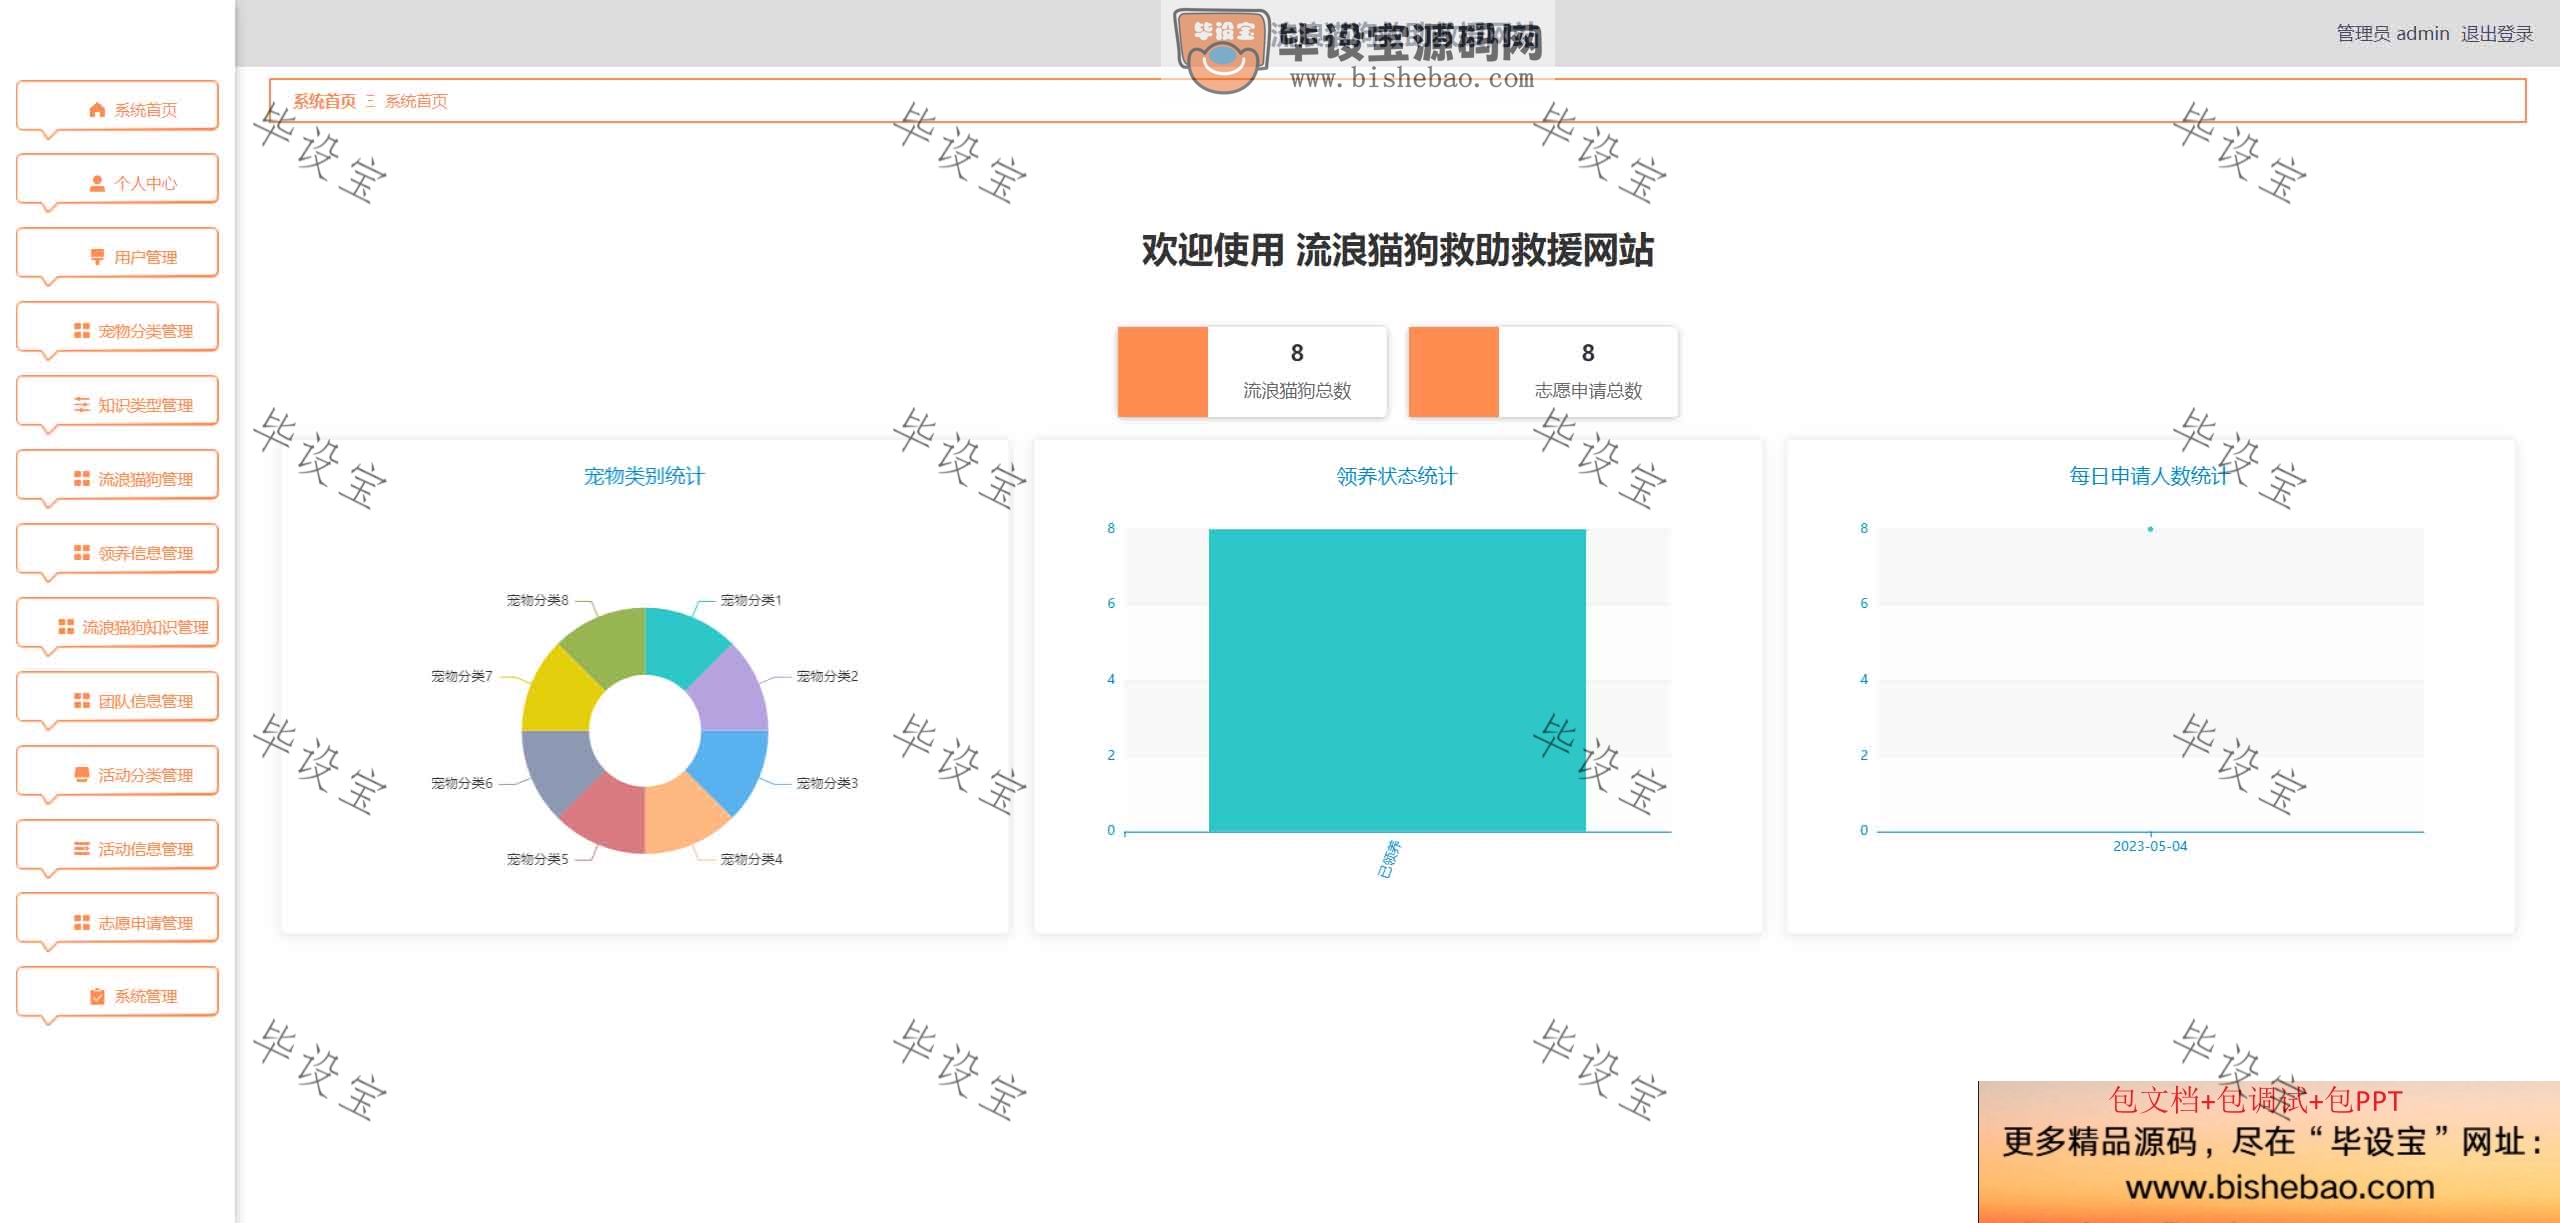2560x1223 pixels.
Task: Navigate to 流浪猫狗知识管理
Action: 117,624
